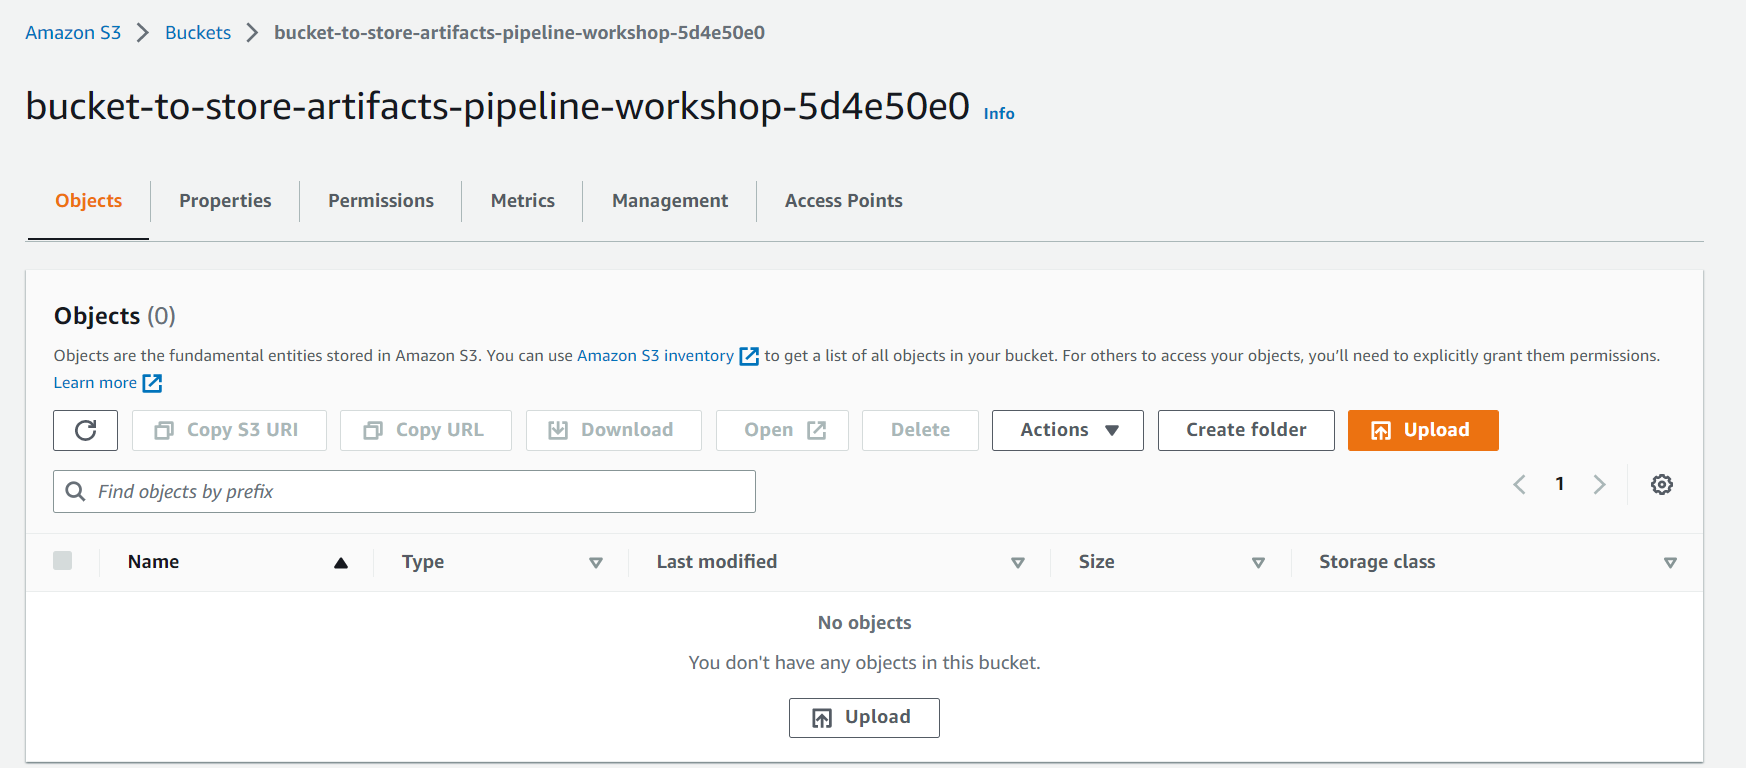Screen dimensions: 1746x768
Task: Open the Permissions tab
Action: click(381, 201)
